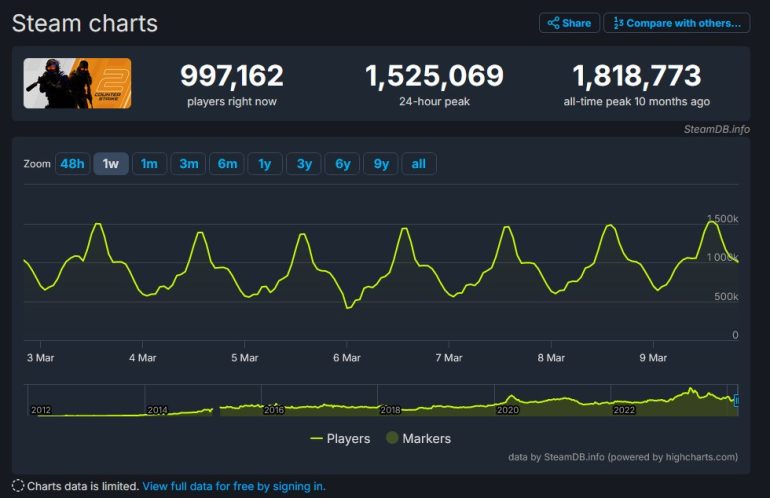
Task: Choose the 1y zoom button
Action: point(265,164)
